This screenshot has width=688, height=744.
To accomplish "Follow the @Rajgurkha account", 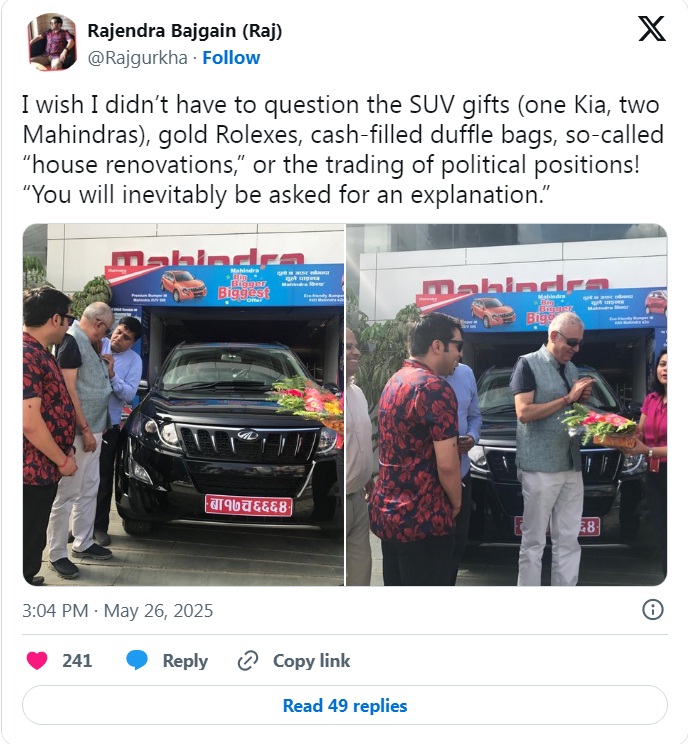I will (x=231, y=57).
